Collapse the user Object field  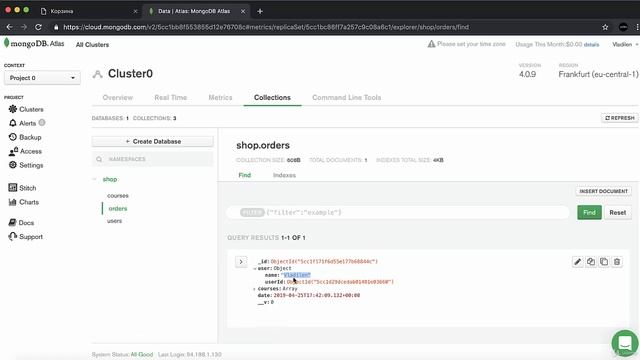pos(255,269)
